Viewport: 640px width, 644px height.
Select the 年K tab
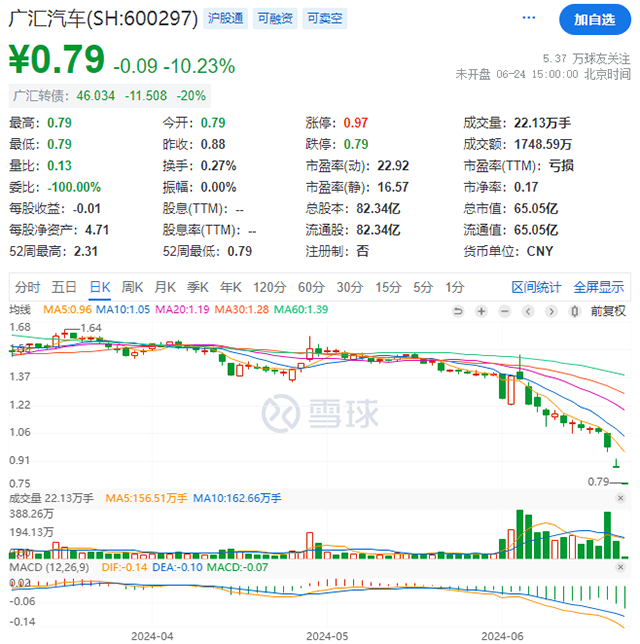(230, 287)
